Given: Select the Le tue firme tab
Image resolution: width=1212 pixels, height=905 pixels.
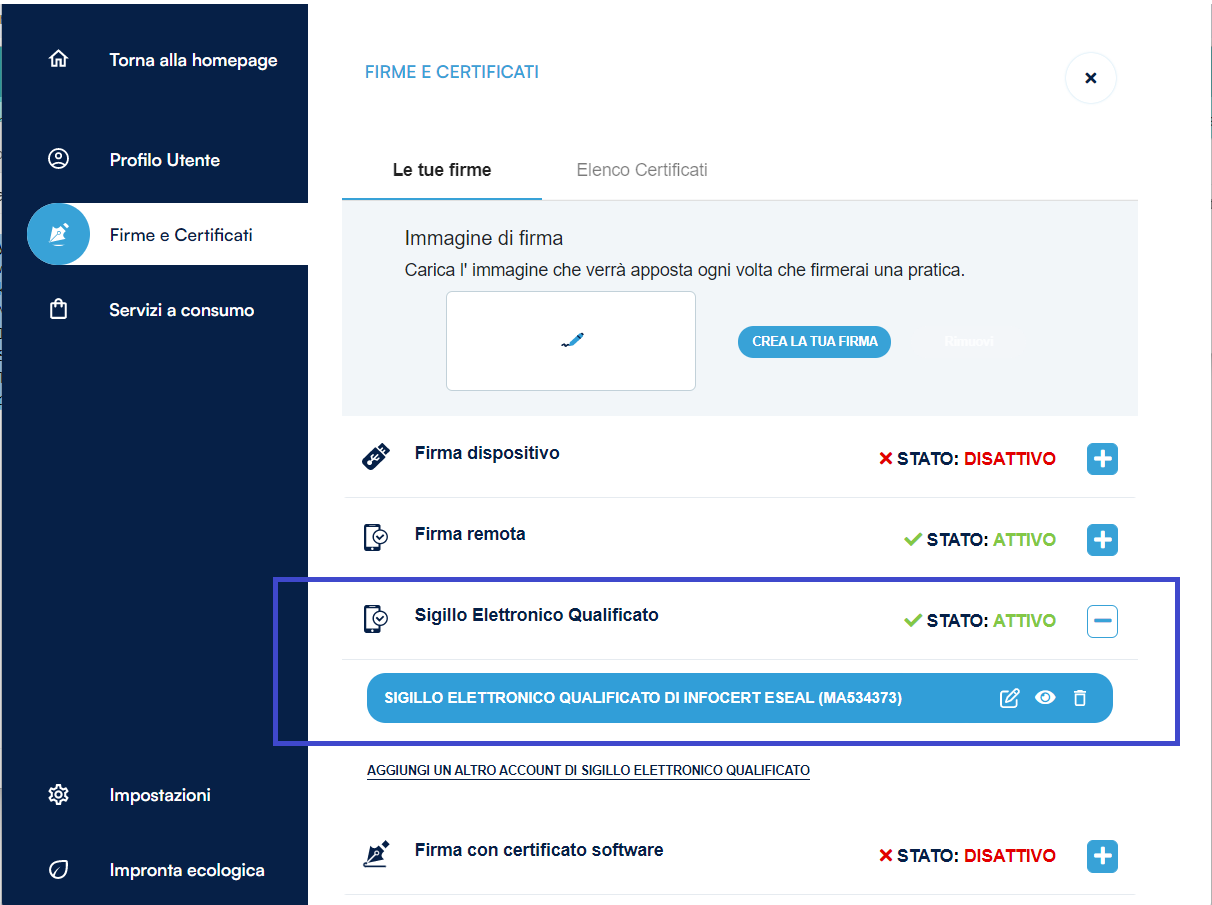Looking at the screenshot, I should (442, 170).
